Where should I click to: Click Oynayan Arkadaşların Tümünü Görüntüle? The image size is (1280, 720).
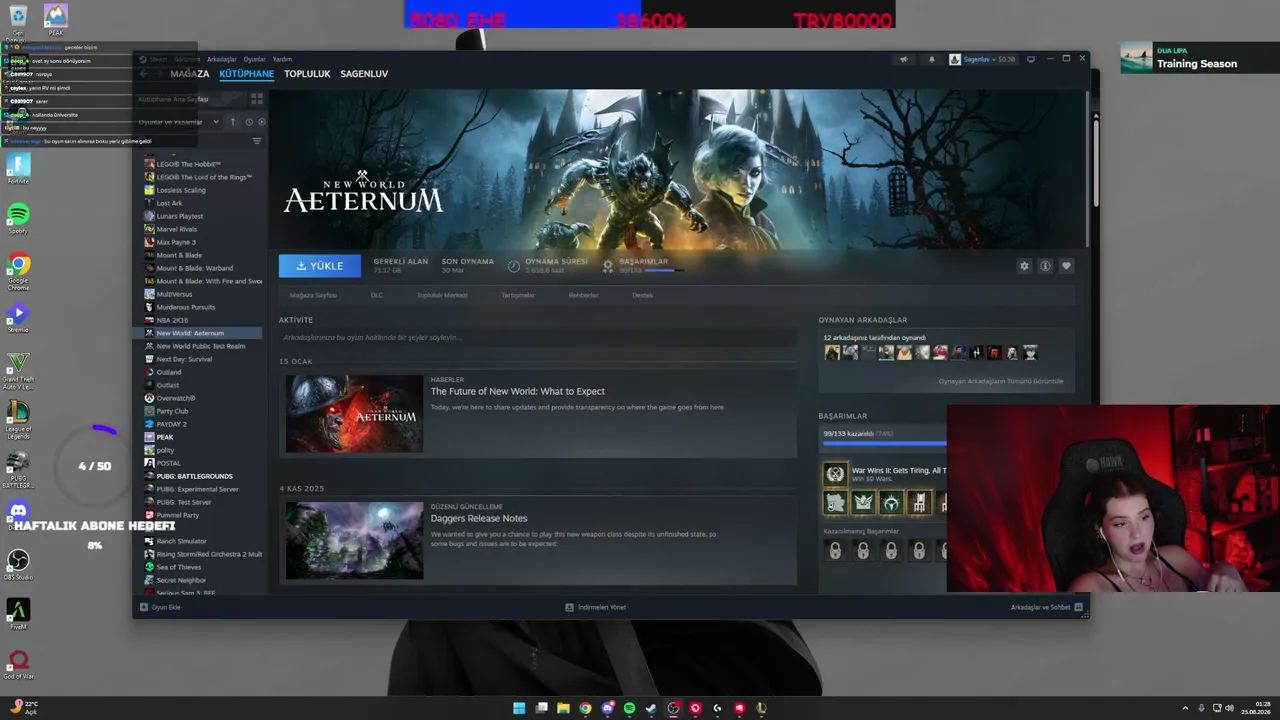coord(1001,381)
